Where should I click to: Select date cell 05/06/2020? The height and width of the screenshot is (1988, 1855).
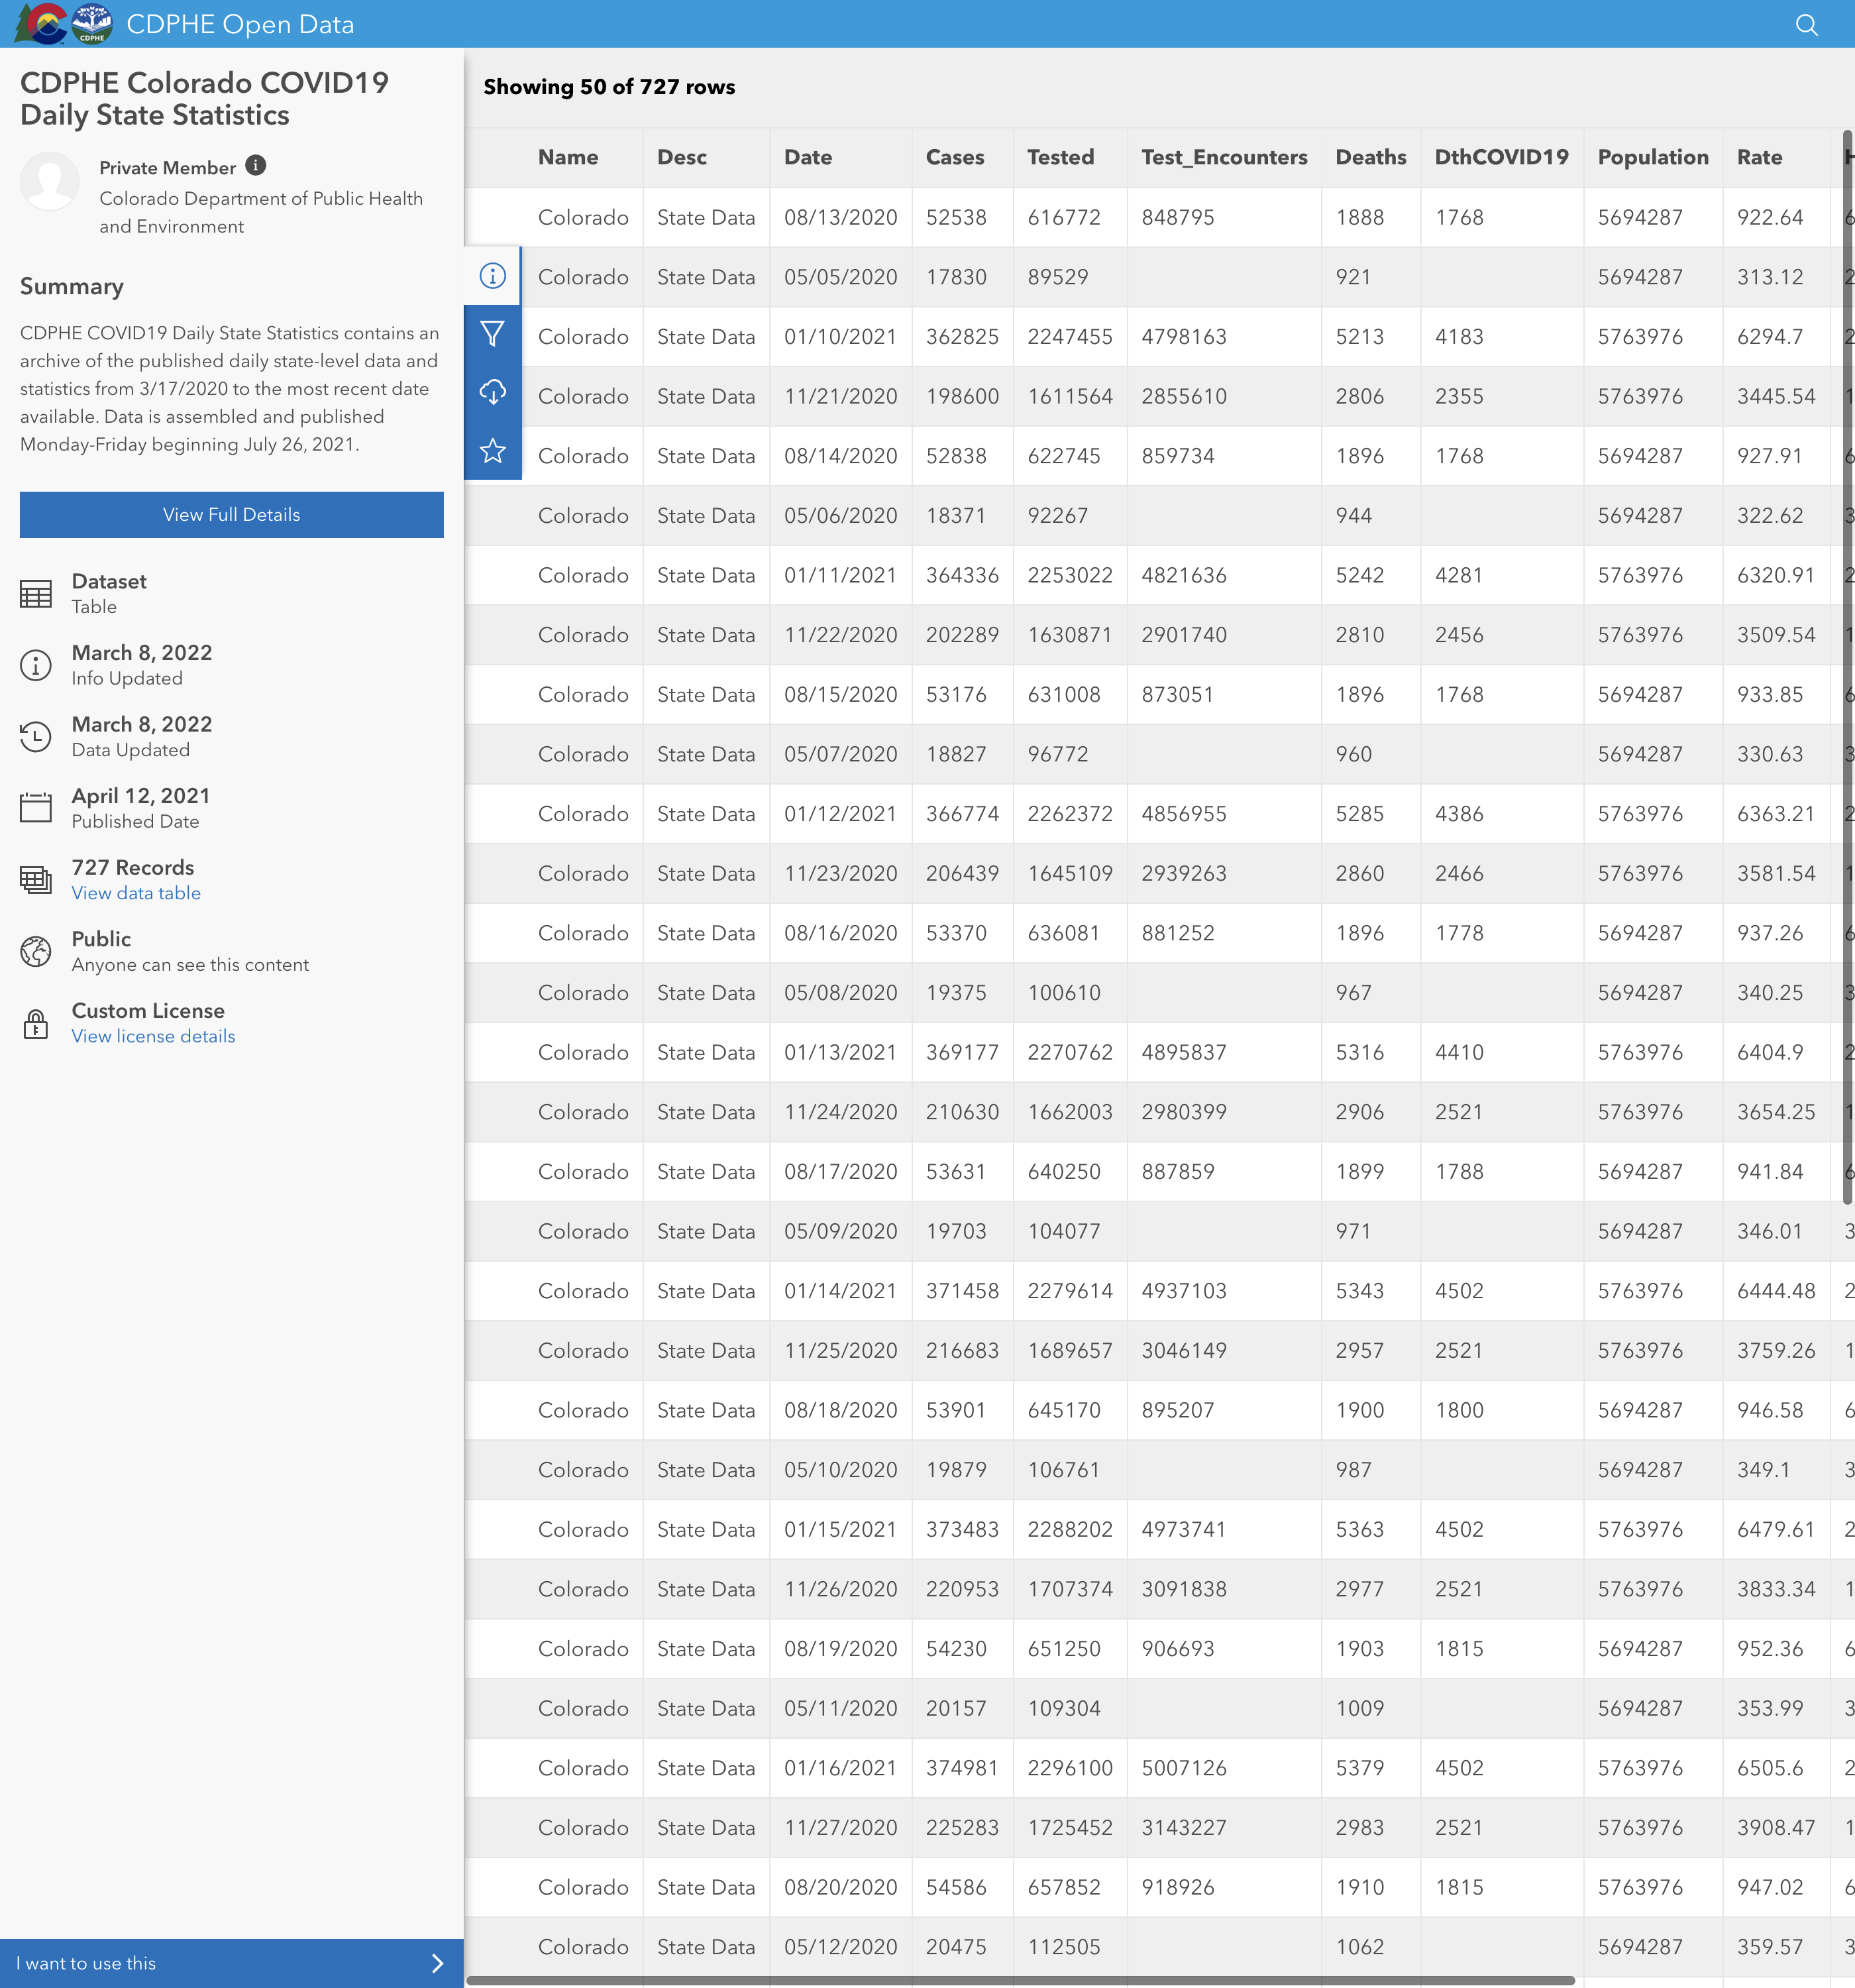tap(841, 515)
